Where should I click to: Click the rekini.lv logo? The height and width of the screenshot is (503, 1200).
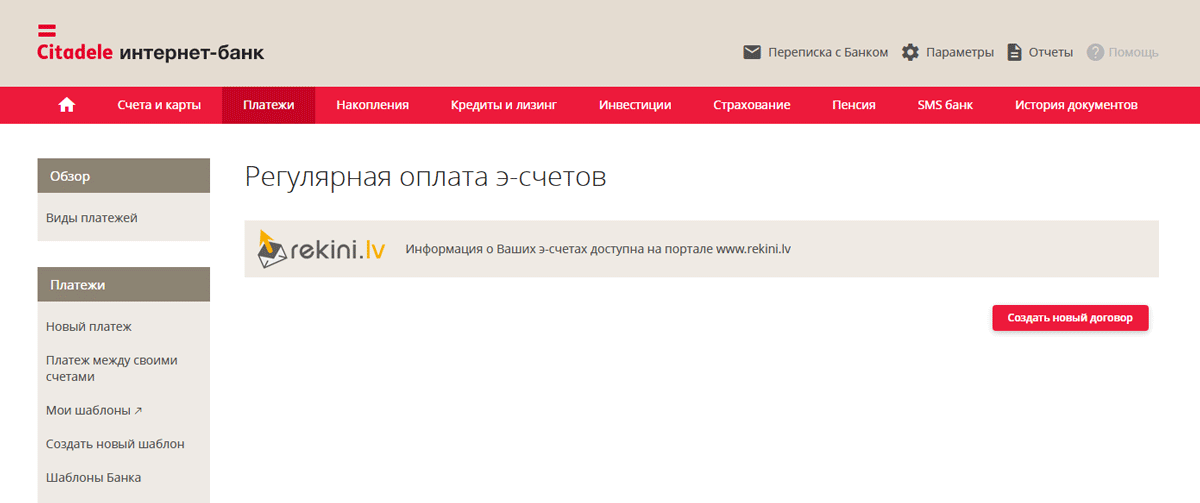[321, 249]
